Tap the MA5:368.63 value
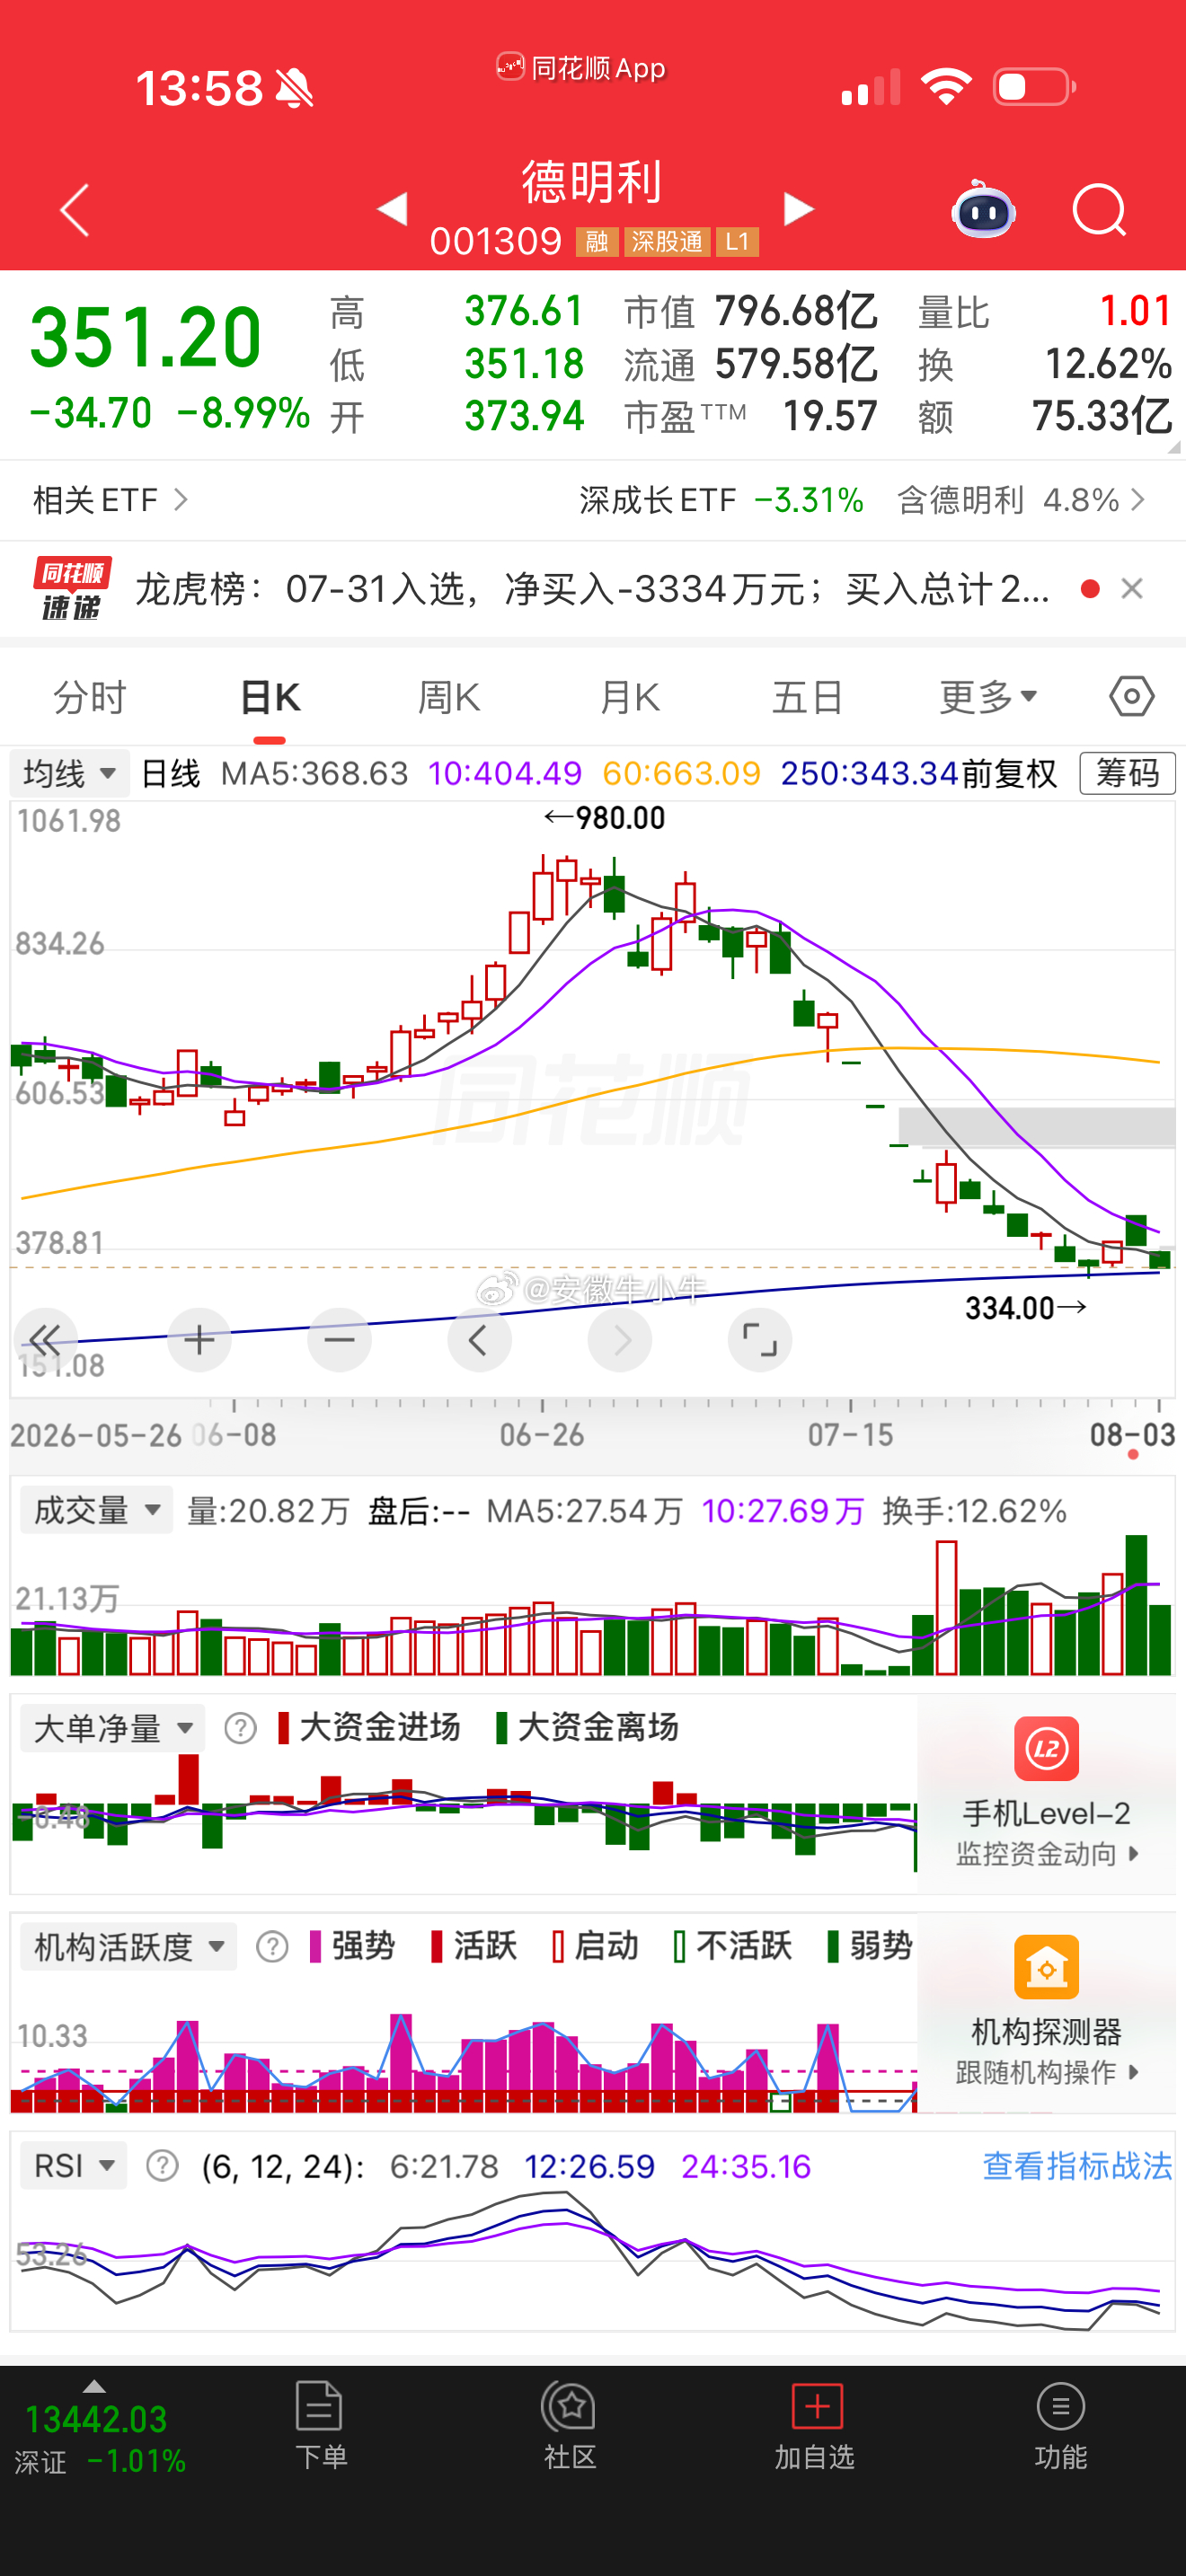1186x2576 pixels. [314, 773]
